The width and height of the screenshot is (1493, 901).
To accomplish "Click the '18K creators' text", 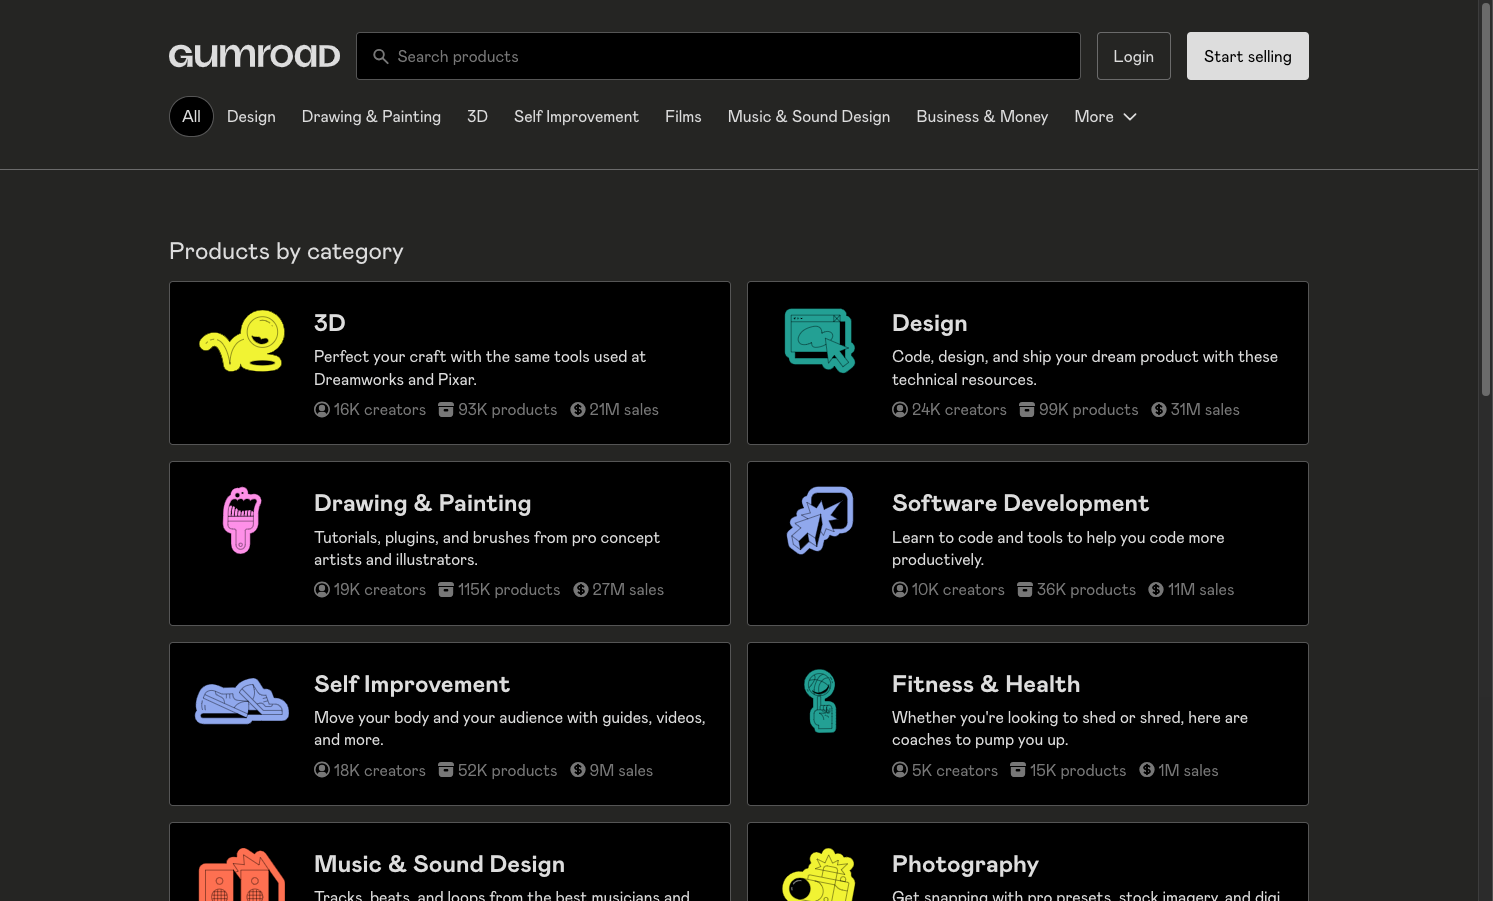I will (x=380, y=770).
